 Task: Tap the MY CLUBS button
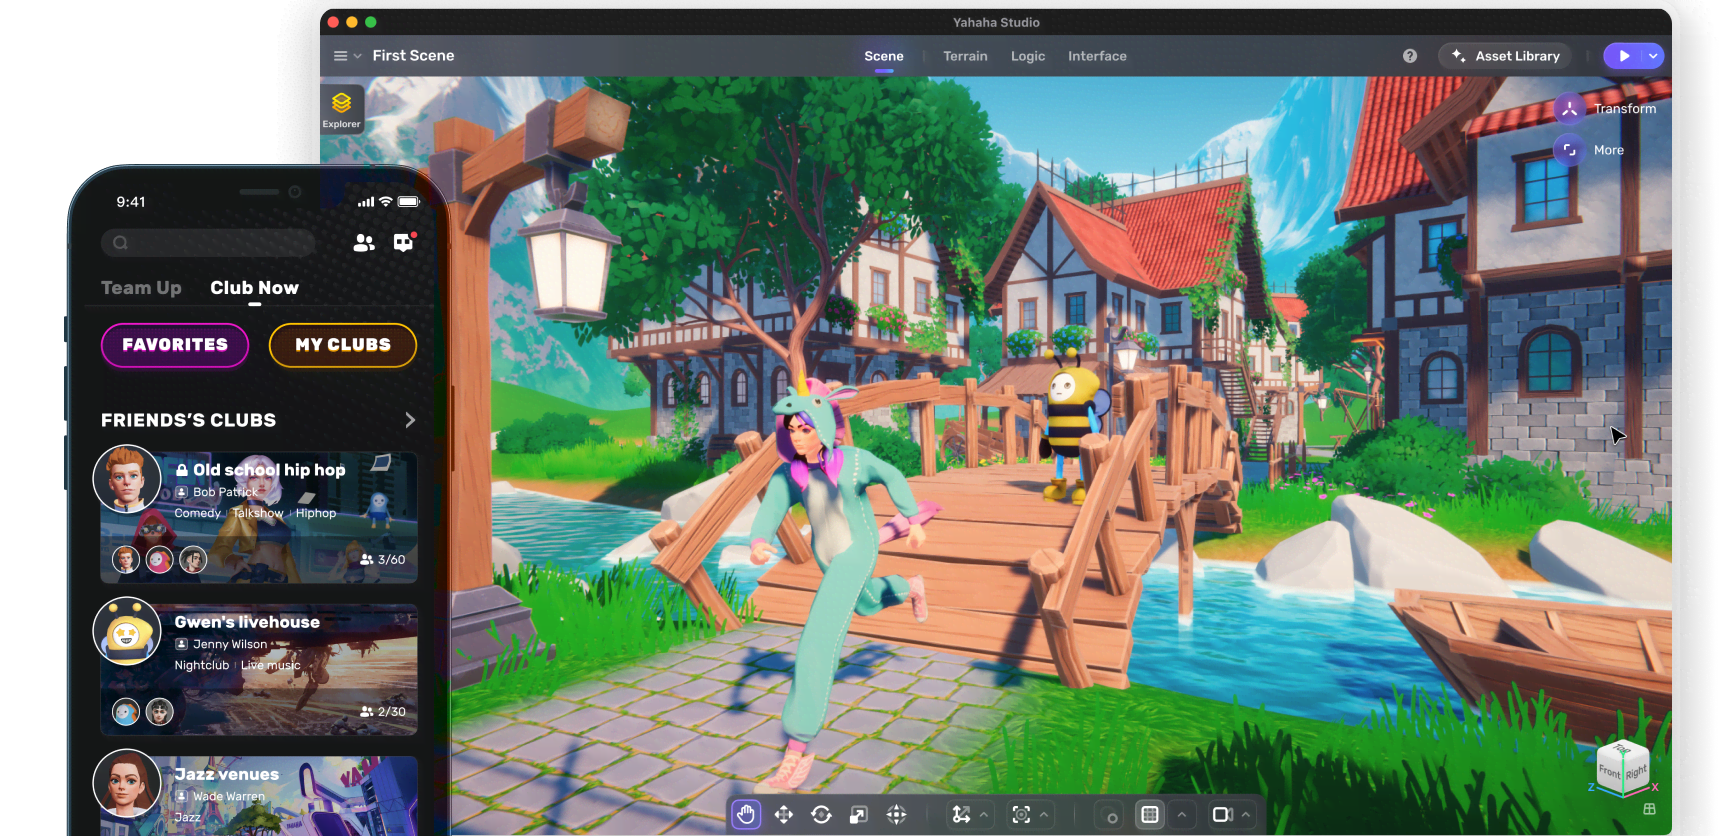pos(343,345)
